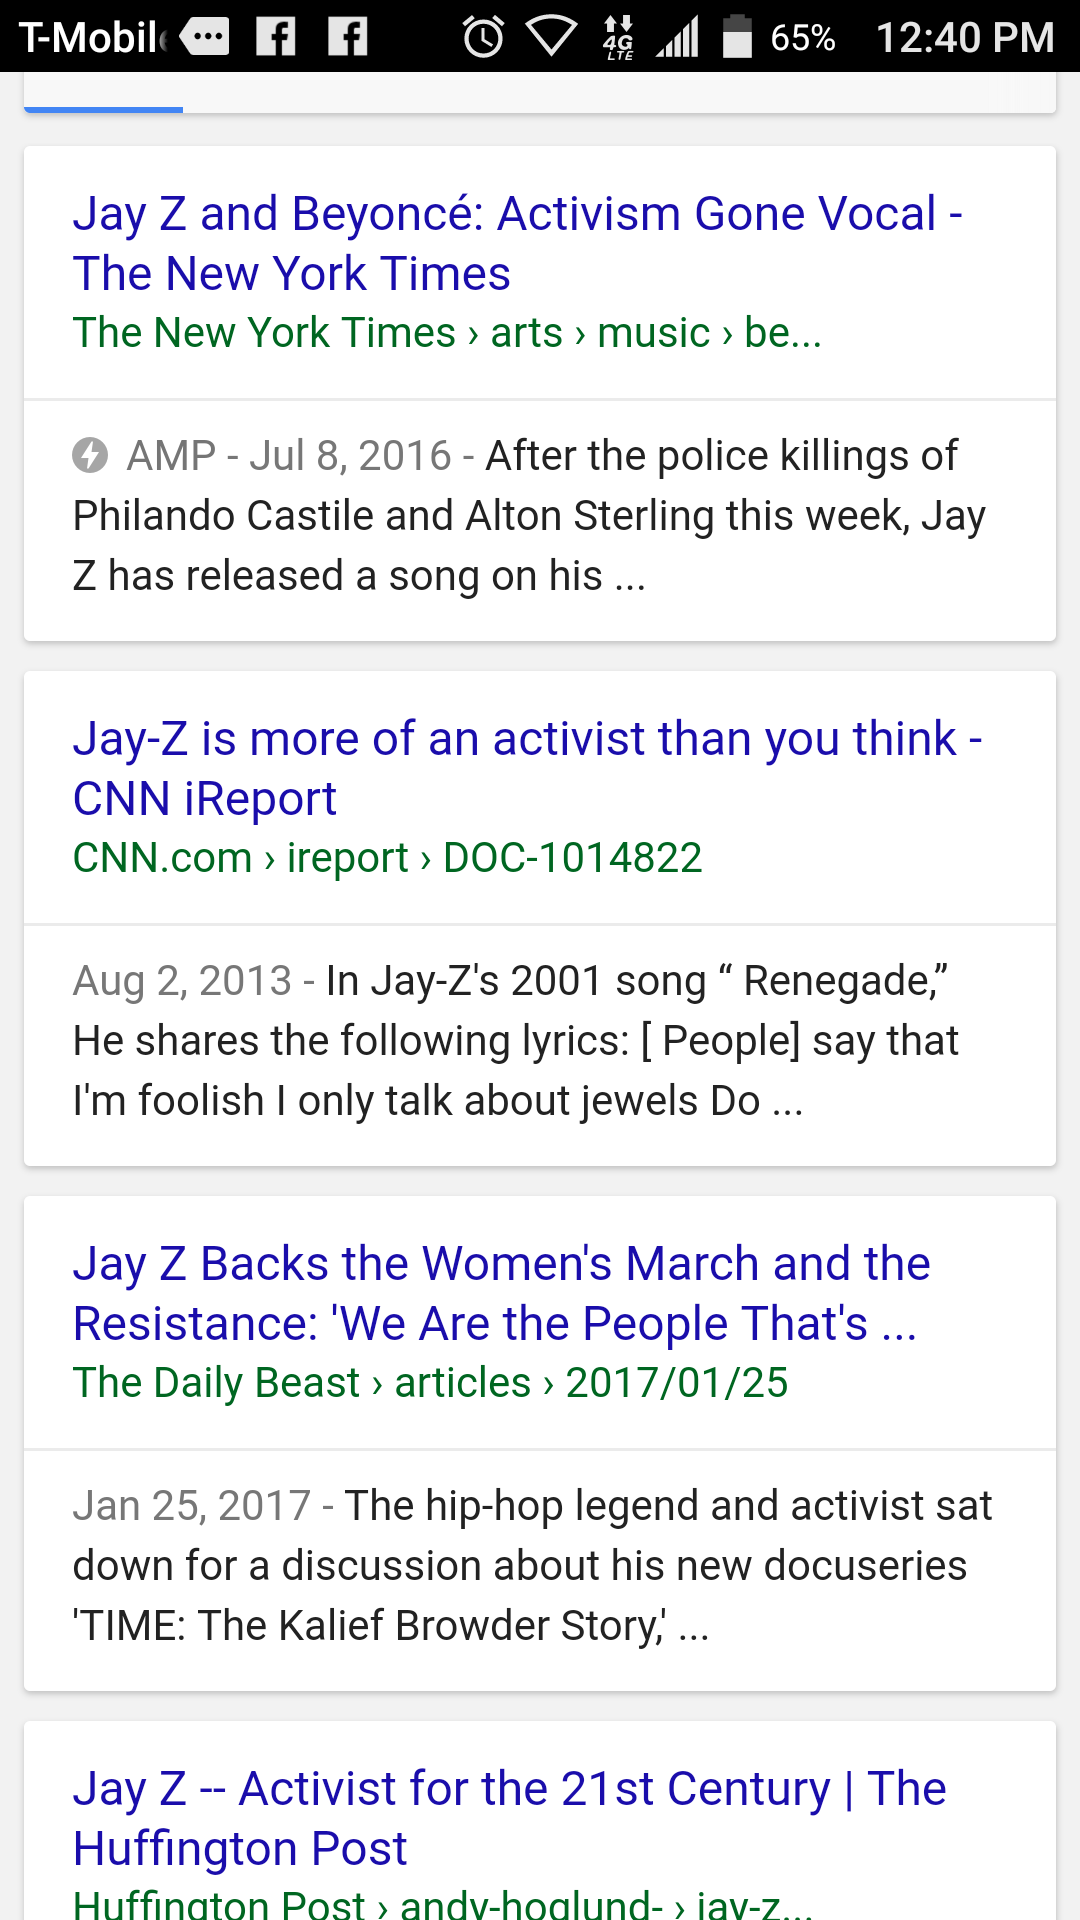Tap the alarm clock status icon
The height and width of the screenshot is (1920, 1080).
484,38
